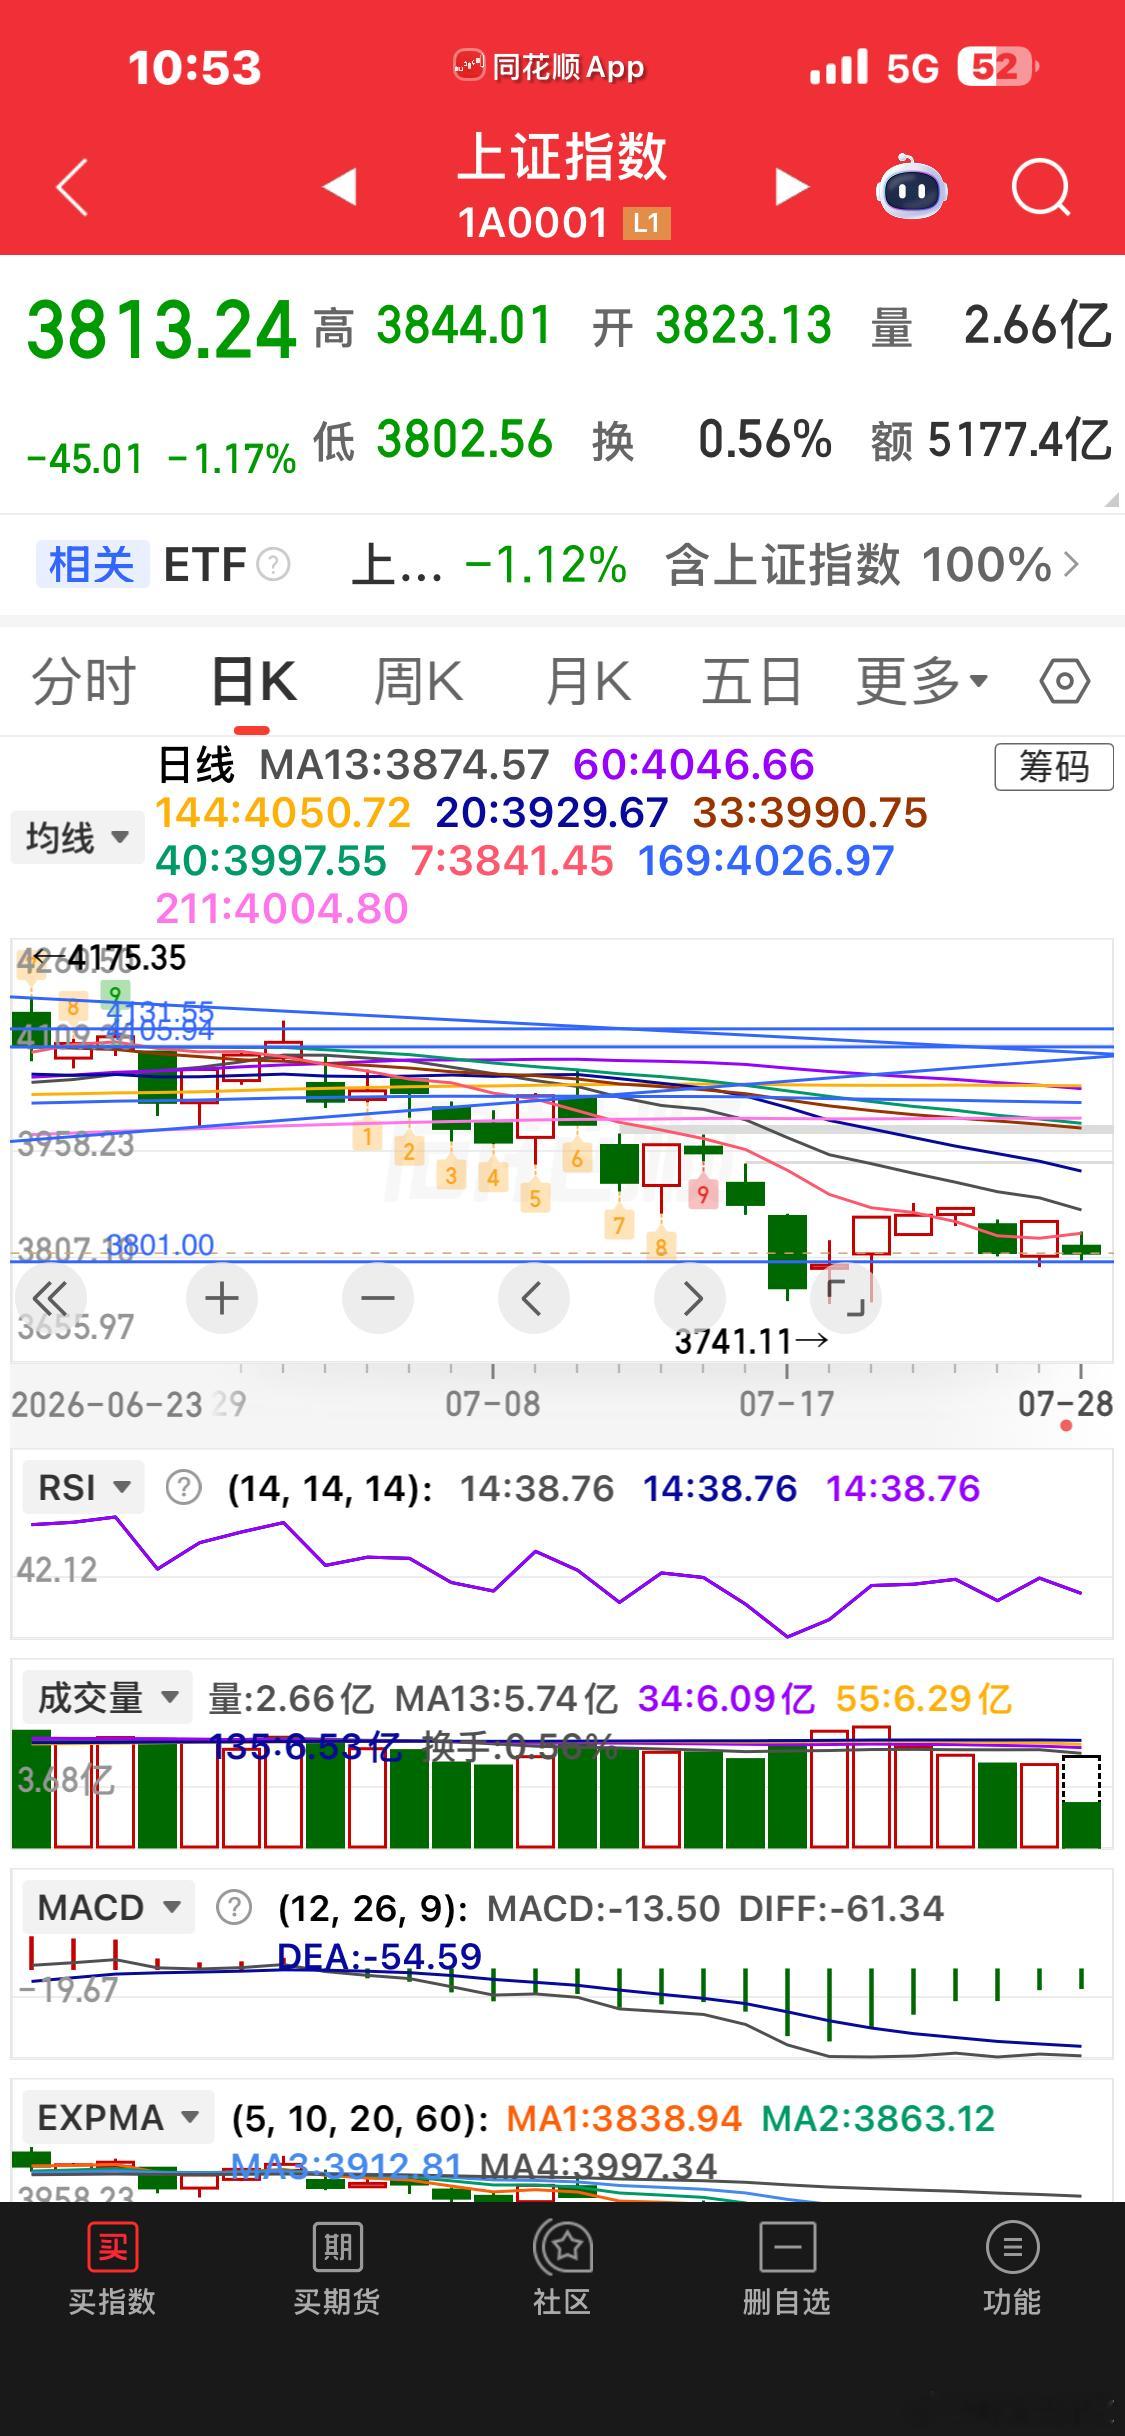1125x2436 pixels.
Task: Switch to next index with right triangle
Action: pyautogui.click(x=791, y=187)
